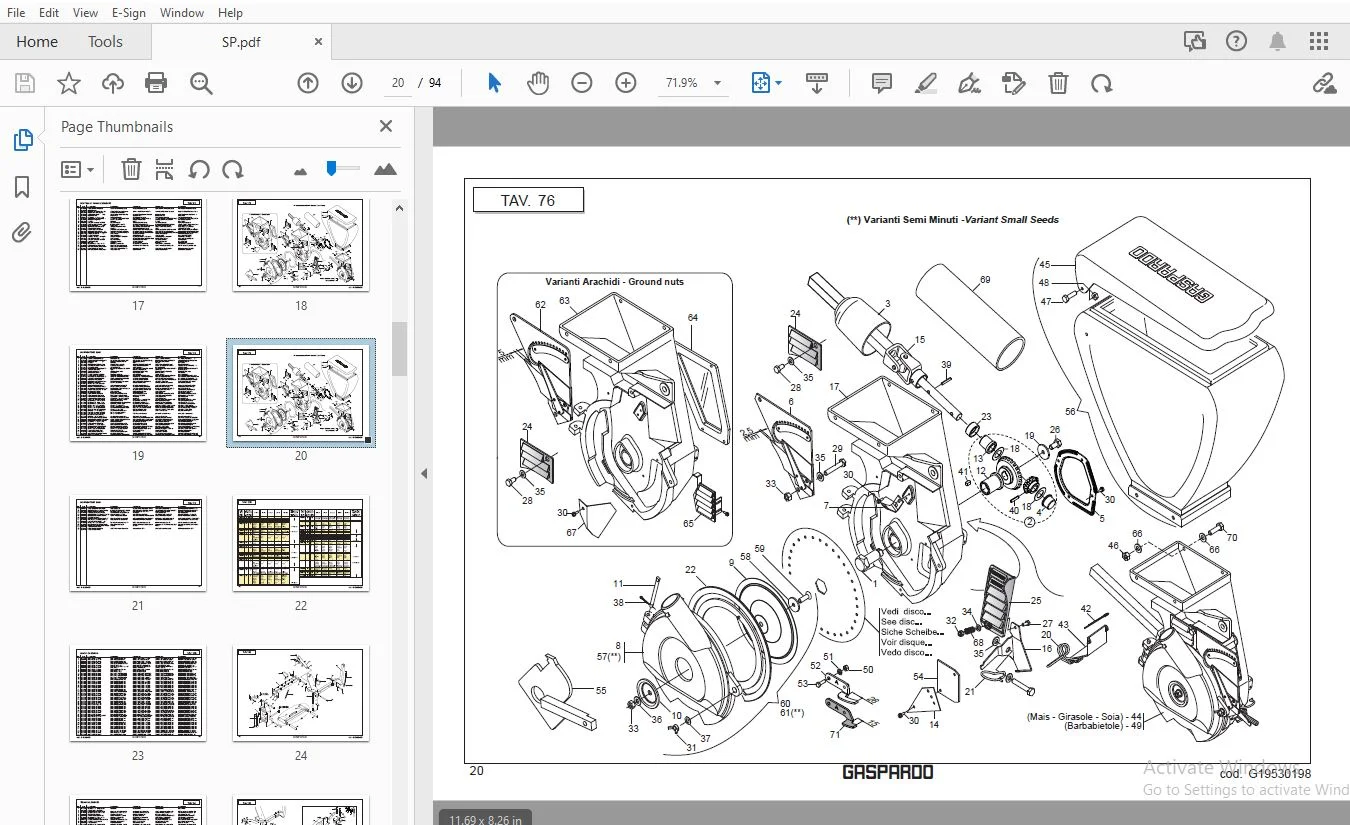Open notifications bell
This screenshot has height=825, width=1350.
tap(1278, 41)
